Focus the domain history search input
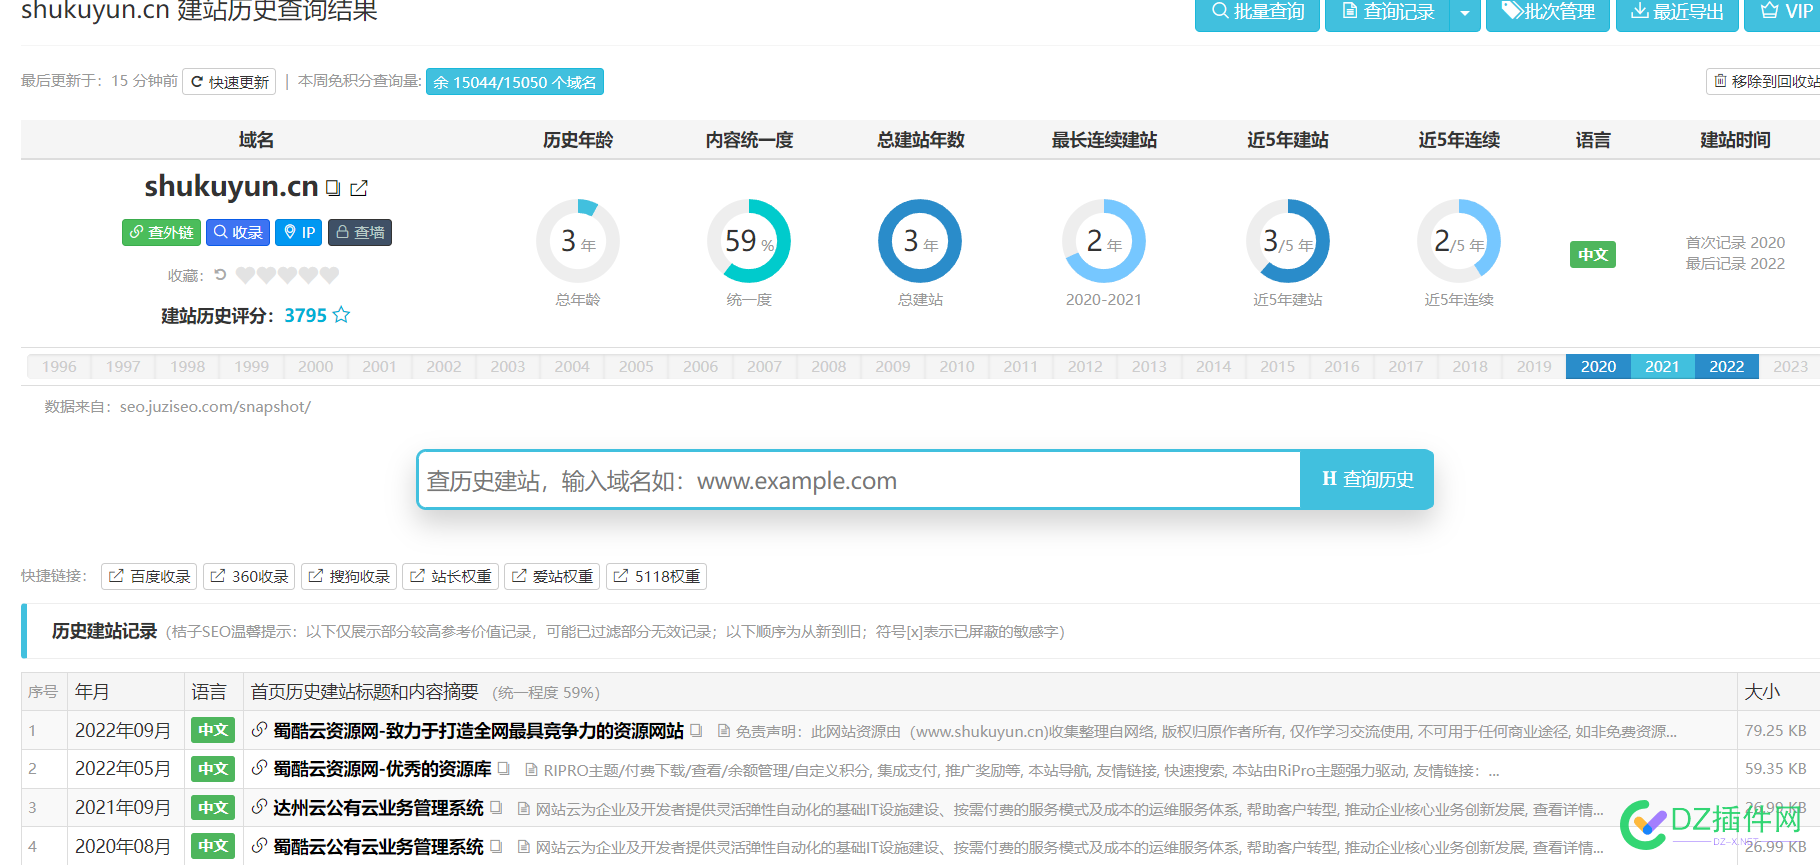The width and height of the screenshot is (1820, 865). coord(859,480)
